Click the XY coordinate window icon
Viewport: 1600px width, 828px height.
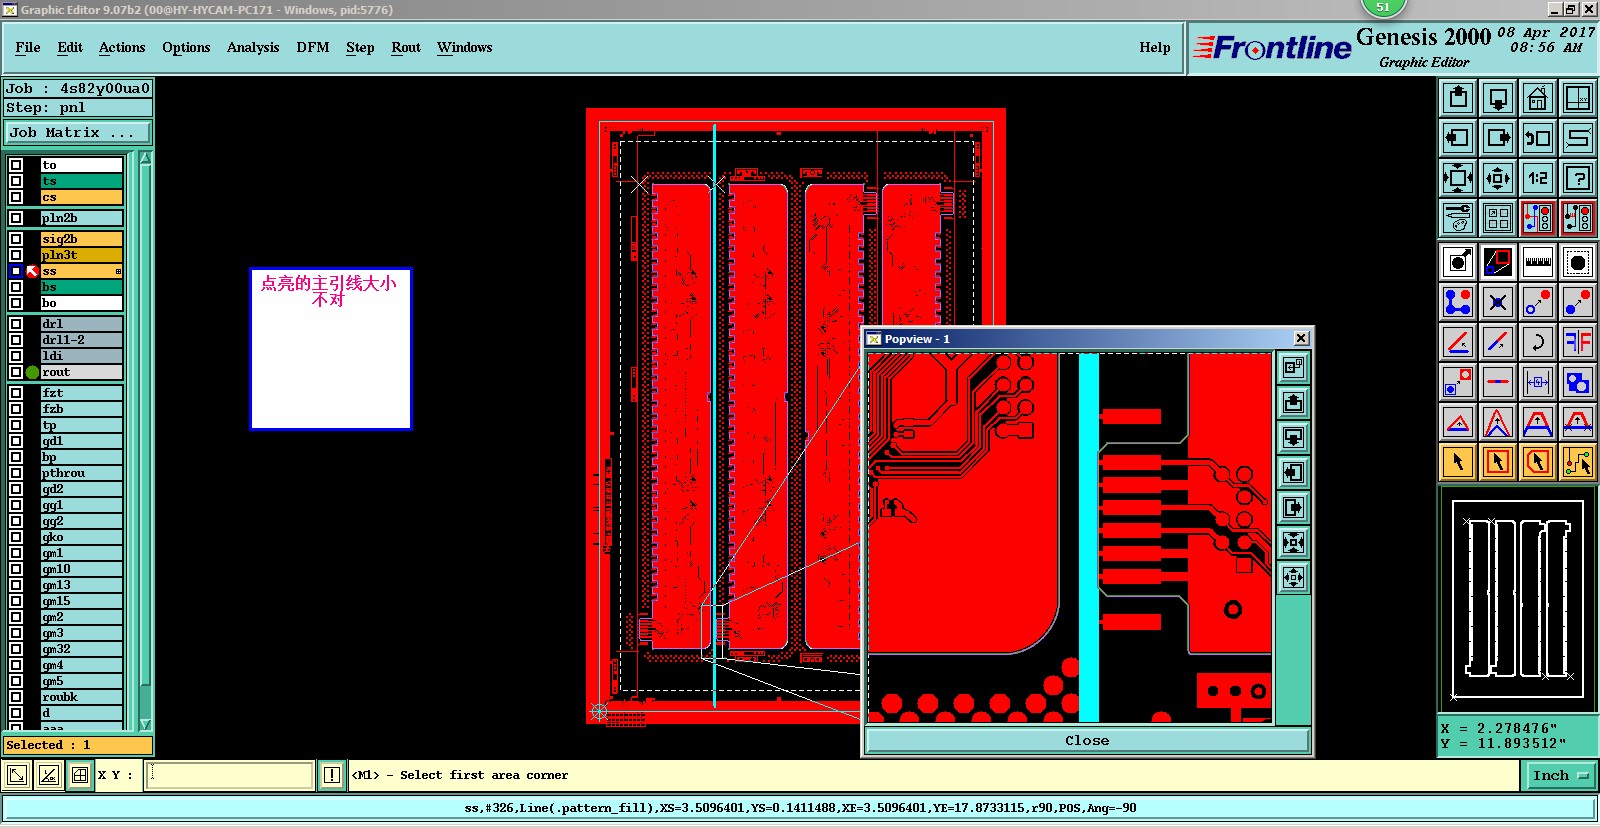1578,98
